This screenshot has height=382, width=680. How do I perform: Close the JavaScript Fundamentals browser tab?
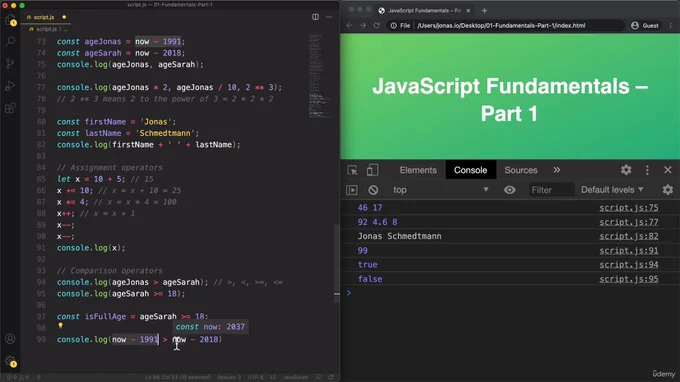pos(468,10)
